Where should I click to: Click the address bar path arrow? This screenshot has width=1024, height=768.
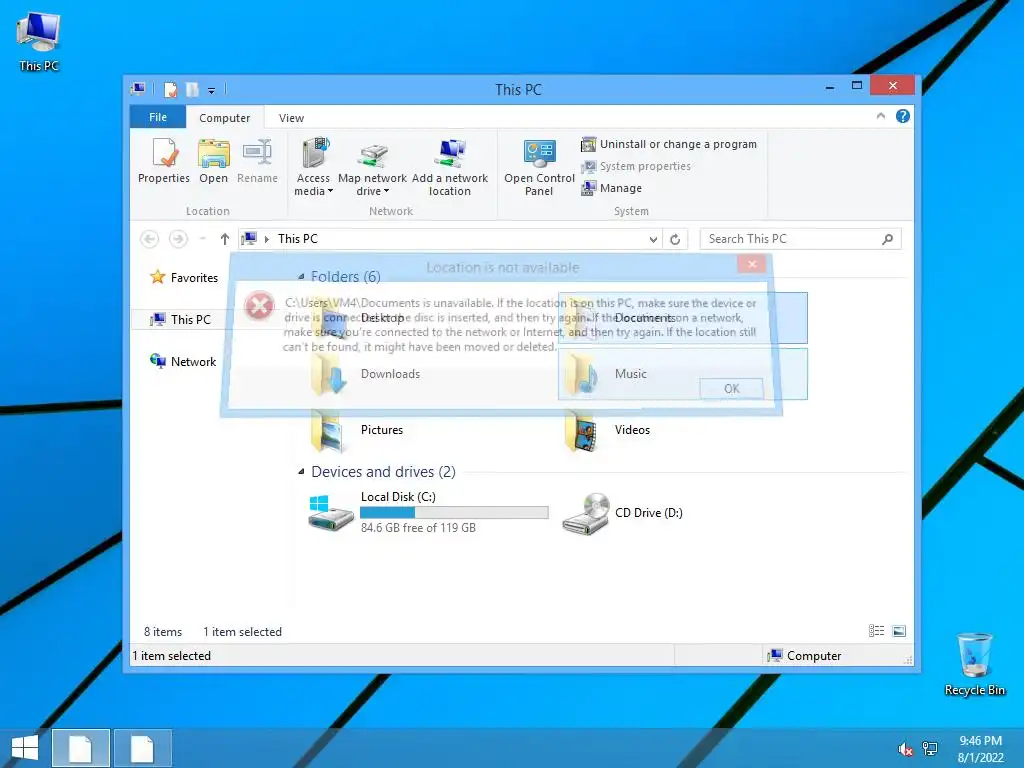click(266, 239)
